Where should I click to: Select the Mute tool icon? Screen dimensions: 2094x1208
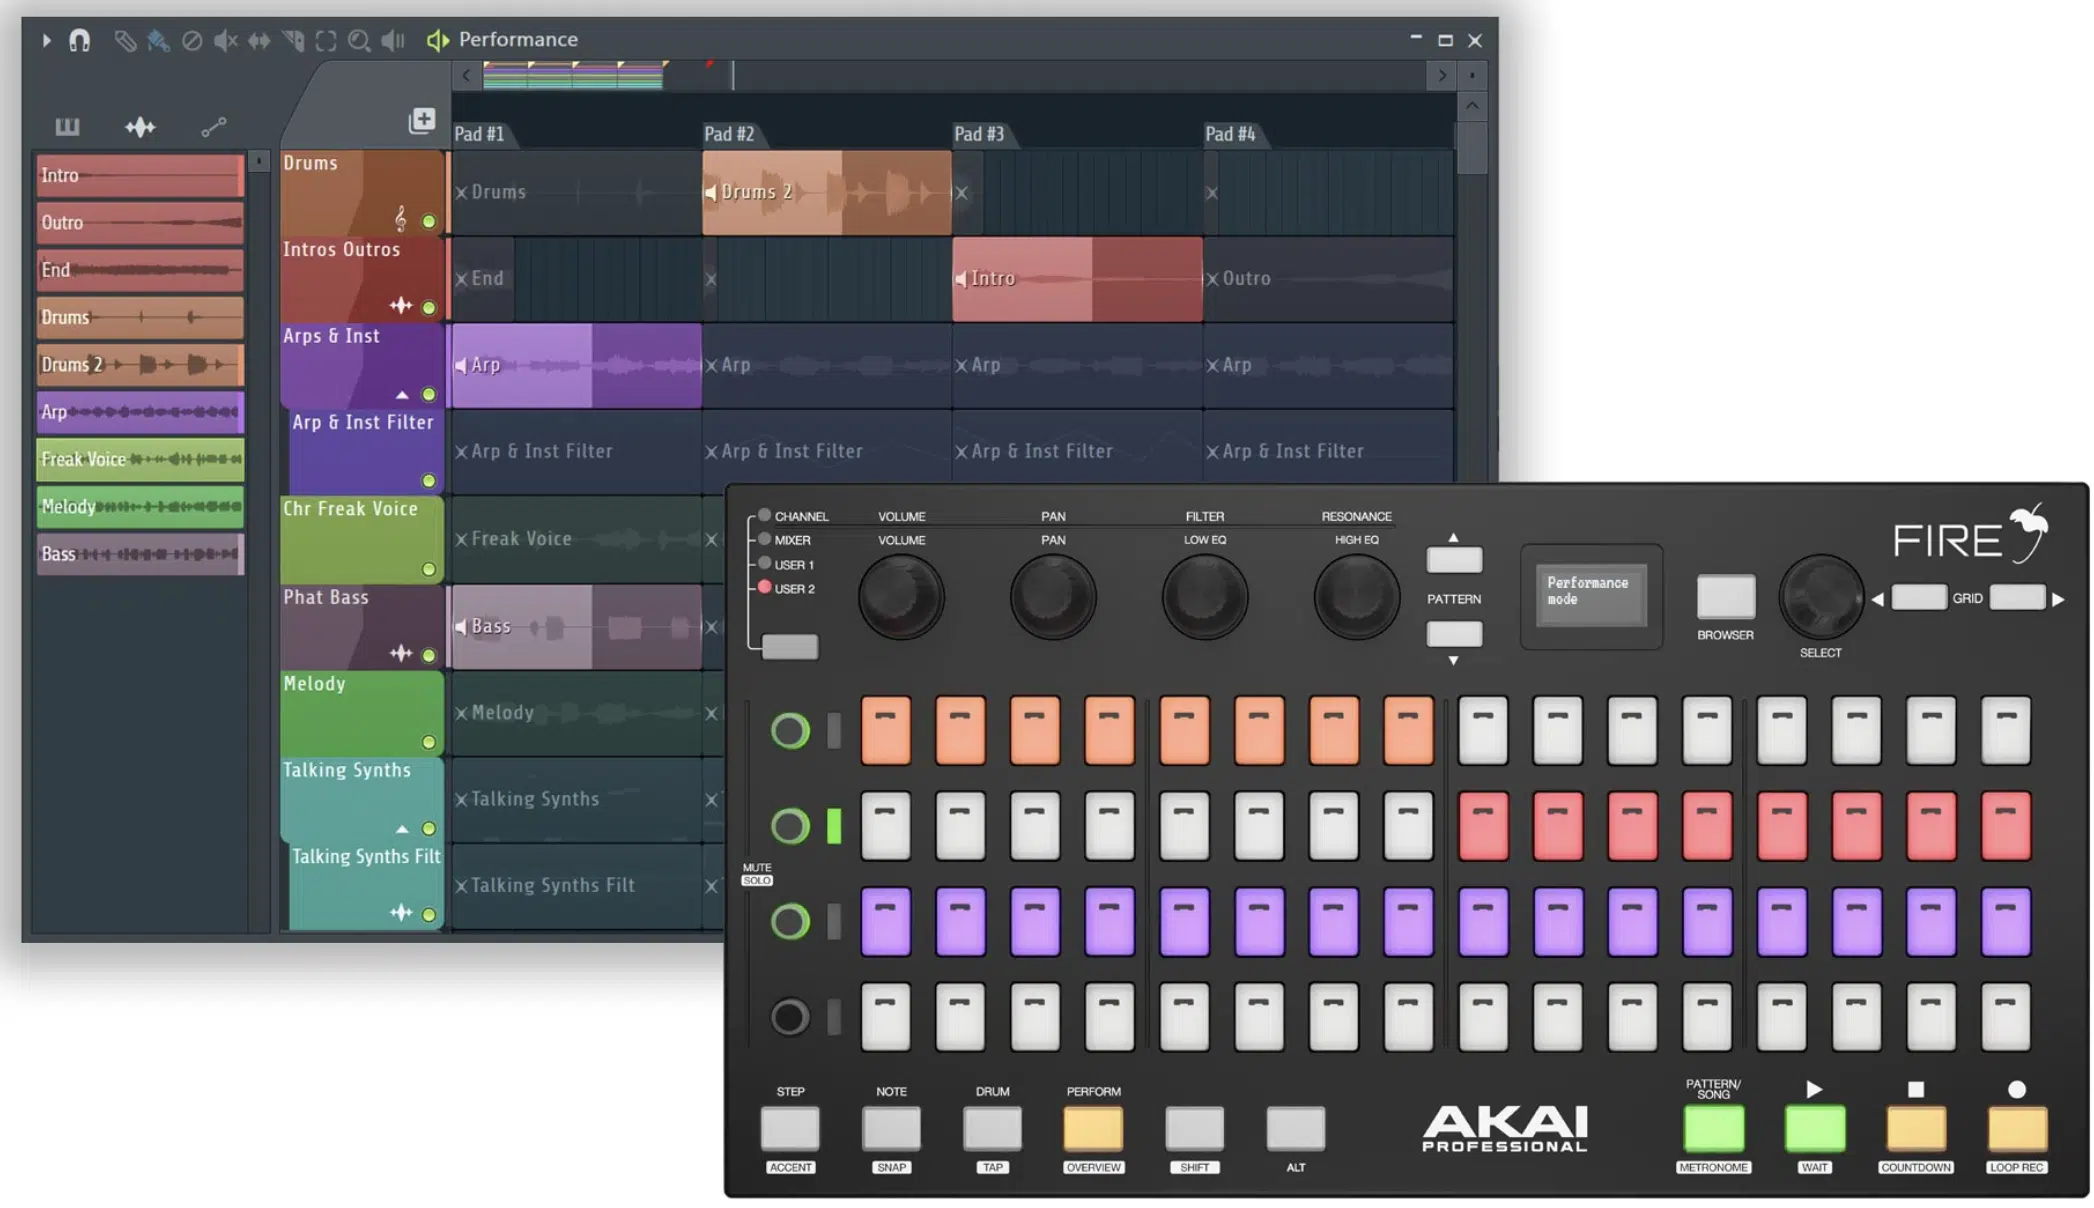(226, 40)
